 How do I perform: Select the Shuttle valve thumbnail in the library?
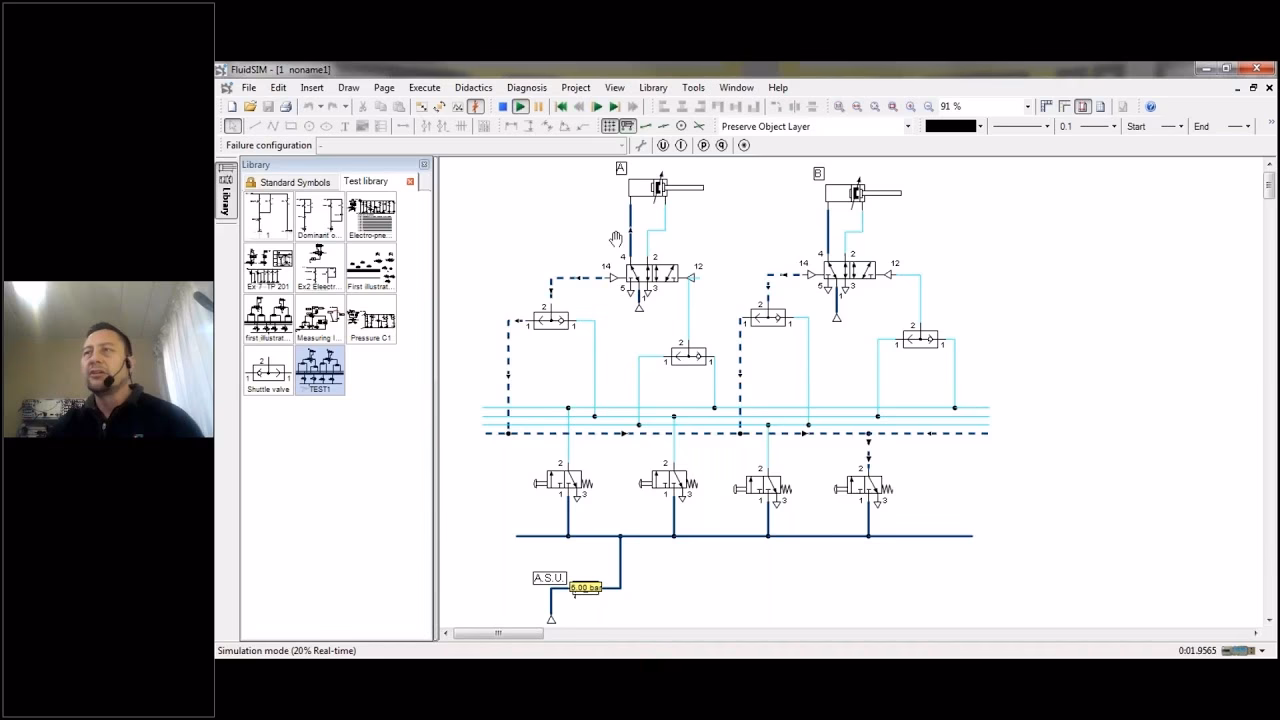[267, 372]
